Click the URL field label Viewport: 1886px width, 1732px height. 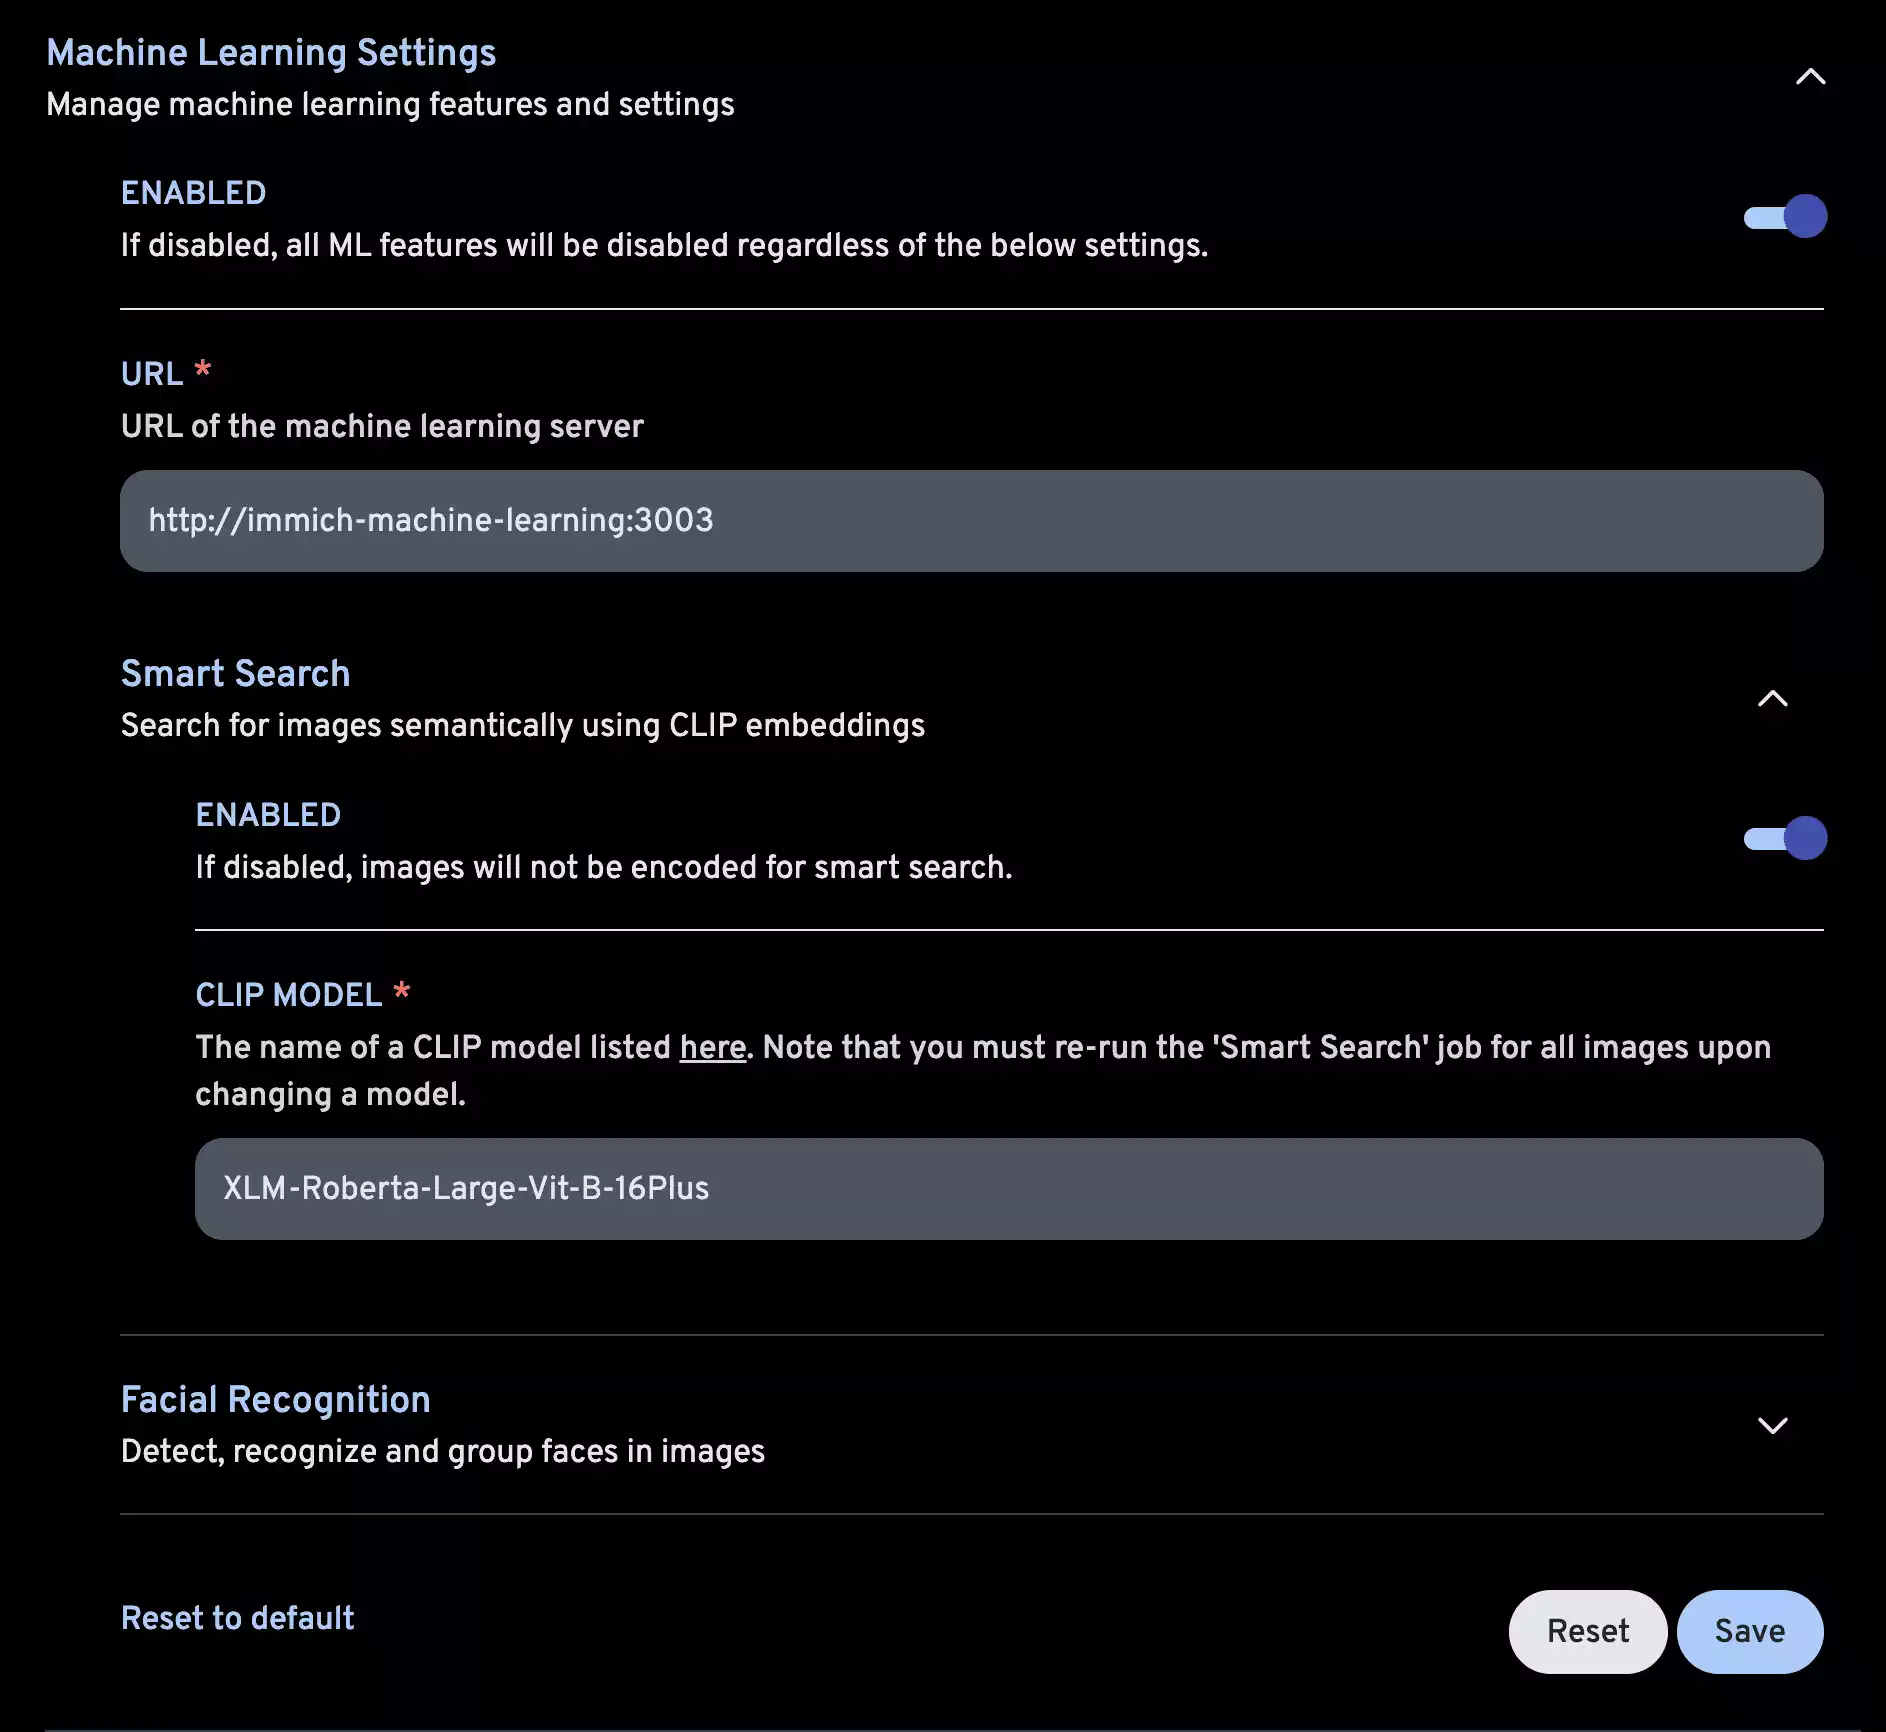pos(152,374)
